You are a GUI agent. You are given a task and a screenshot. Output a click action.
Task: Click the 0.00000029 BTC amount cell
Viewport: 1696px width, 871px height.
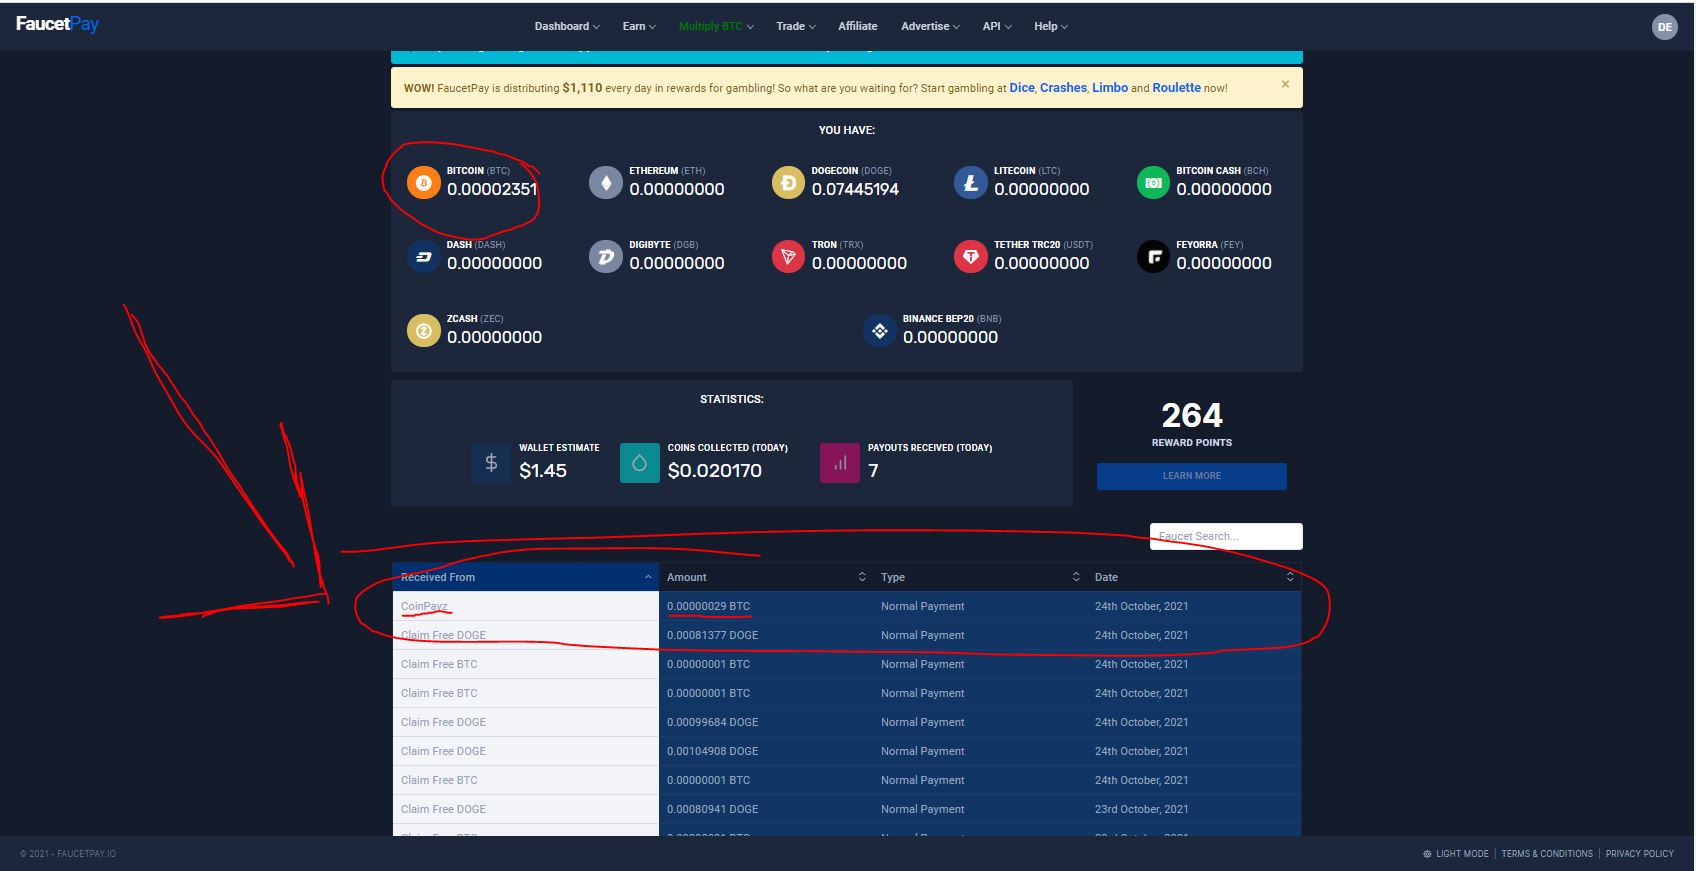pos(766,606)
